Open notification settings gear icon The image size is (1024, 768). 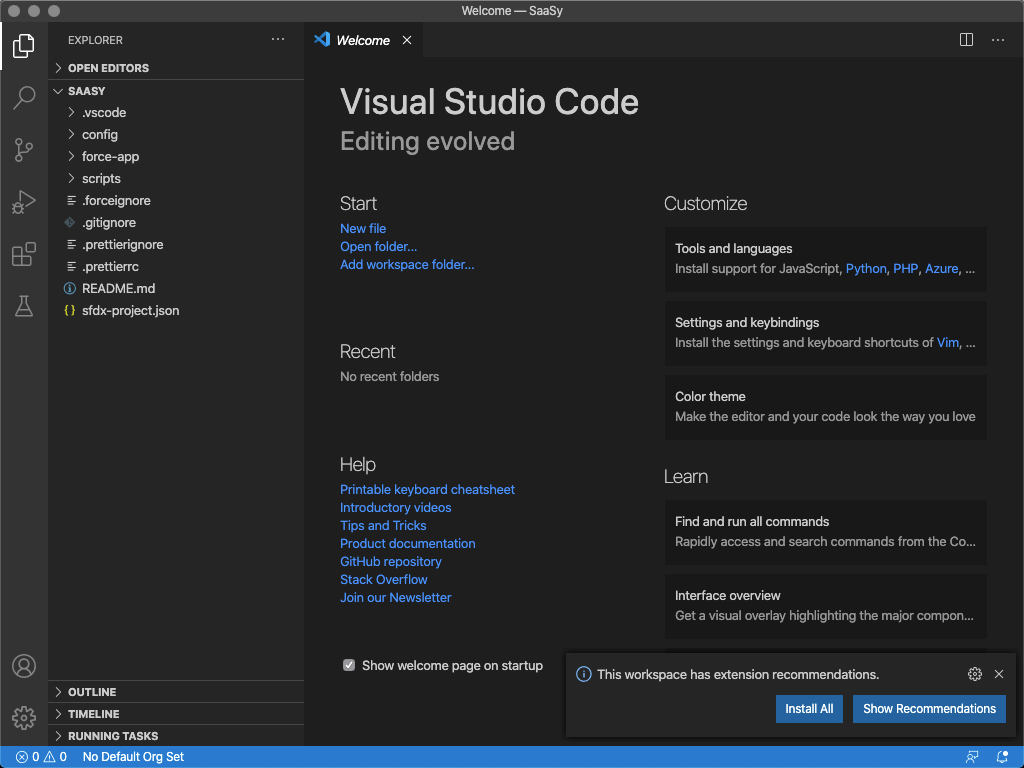tap(975, 674)
